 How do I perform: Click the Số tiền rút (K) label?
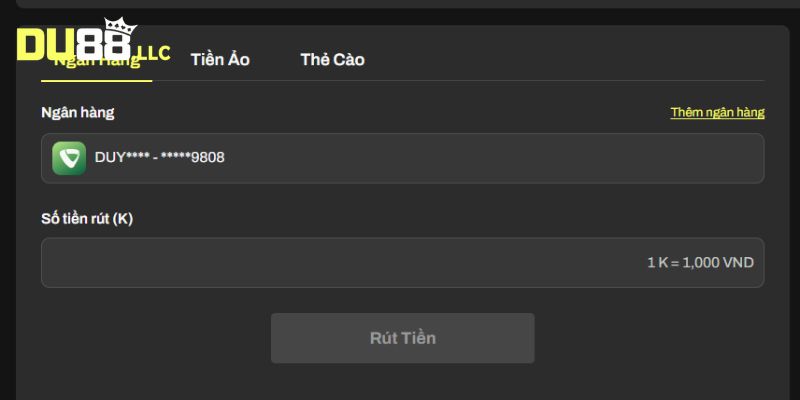(87, 219)
